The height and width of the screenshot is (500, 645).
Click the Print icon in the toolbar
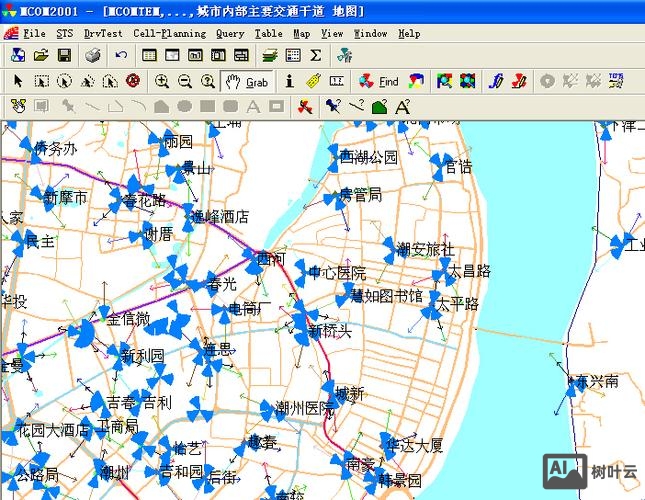(92, 55)
